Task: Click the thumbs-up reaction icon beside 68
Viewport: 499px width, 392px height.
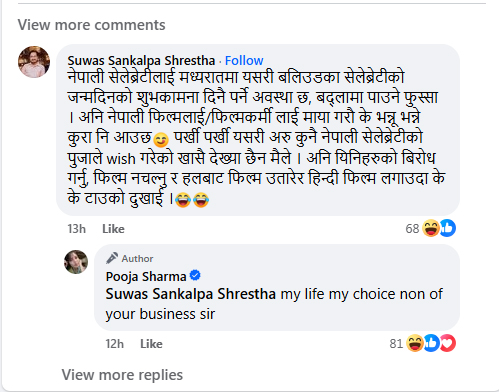Action: tap(448, 228)
